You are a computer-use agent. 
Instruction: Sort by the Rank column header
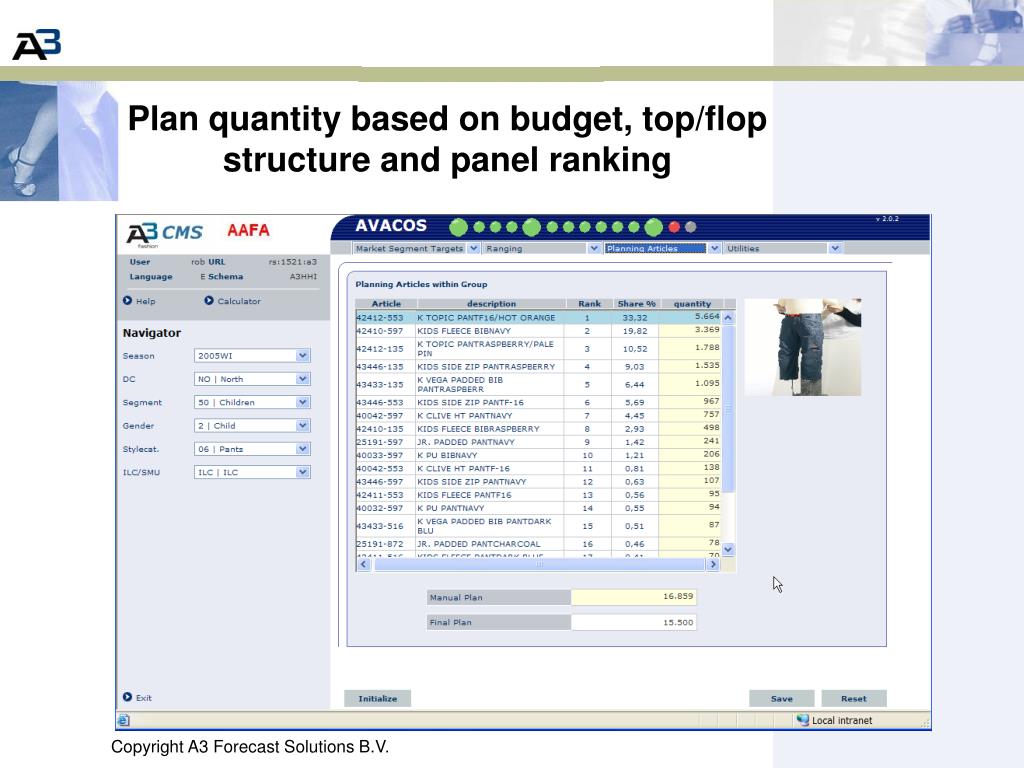coord(589,304)
